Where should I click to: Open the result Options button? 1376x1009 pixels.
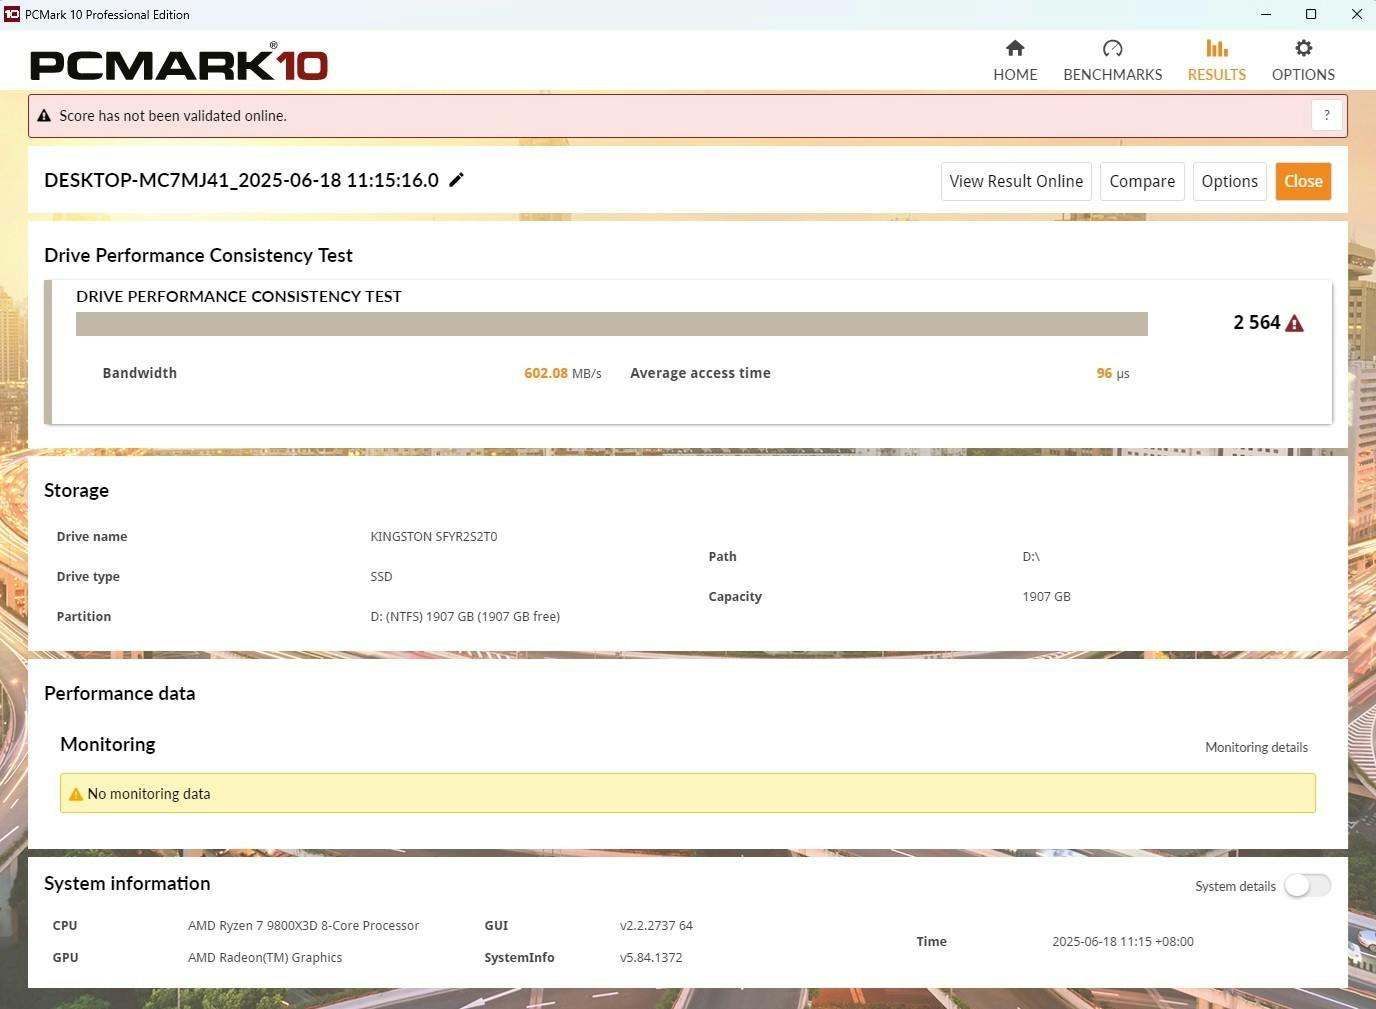(x=1229, y=181)
